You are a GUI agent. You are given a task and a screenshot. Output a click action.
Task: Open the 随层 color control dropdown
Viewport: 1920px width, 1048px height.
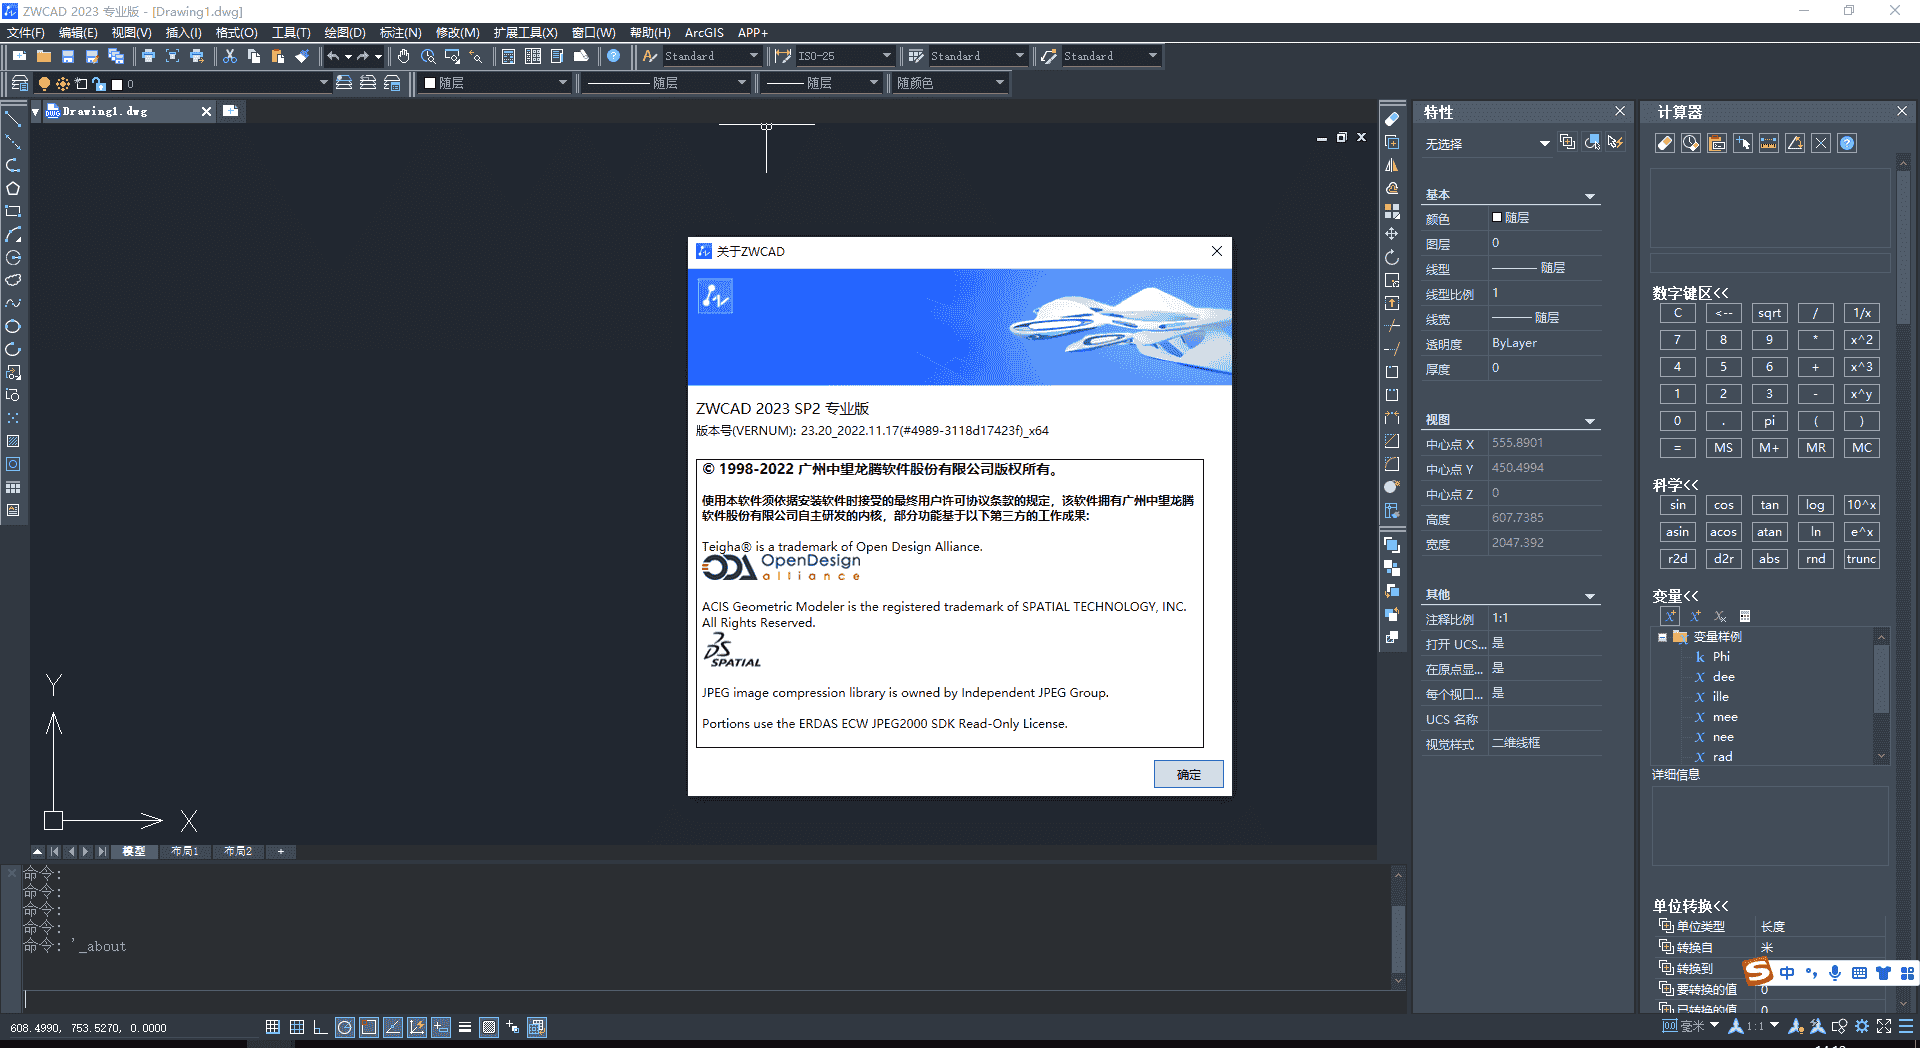pos(562,83)
